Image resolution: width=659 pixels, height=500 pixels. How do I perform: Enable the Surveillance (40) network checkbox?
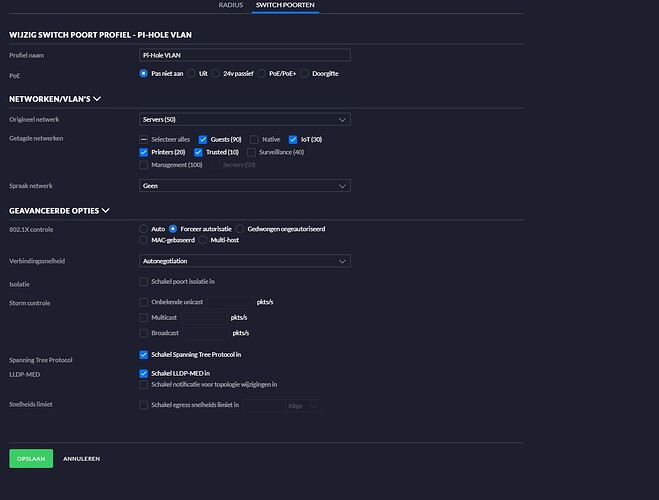[x=252, y=152]
